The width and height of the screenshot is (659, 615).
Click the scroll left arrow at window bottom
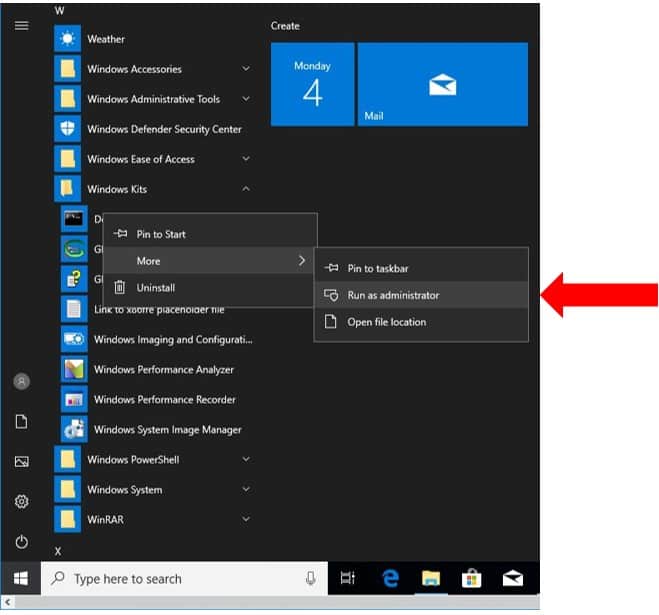pos(8,602)
